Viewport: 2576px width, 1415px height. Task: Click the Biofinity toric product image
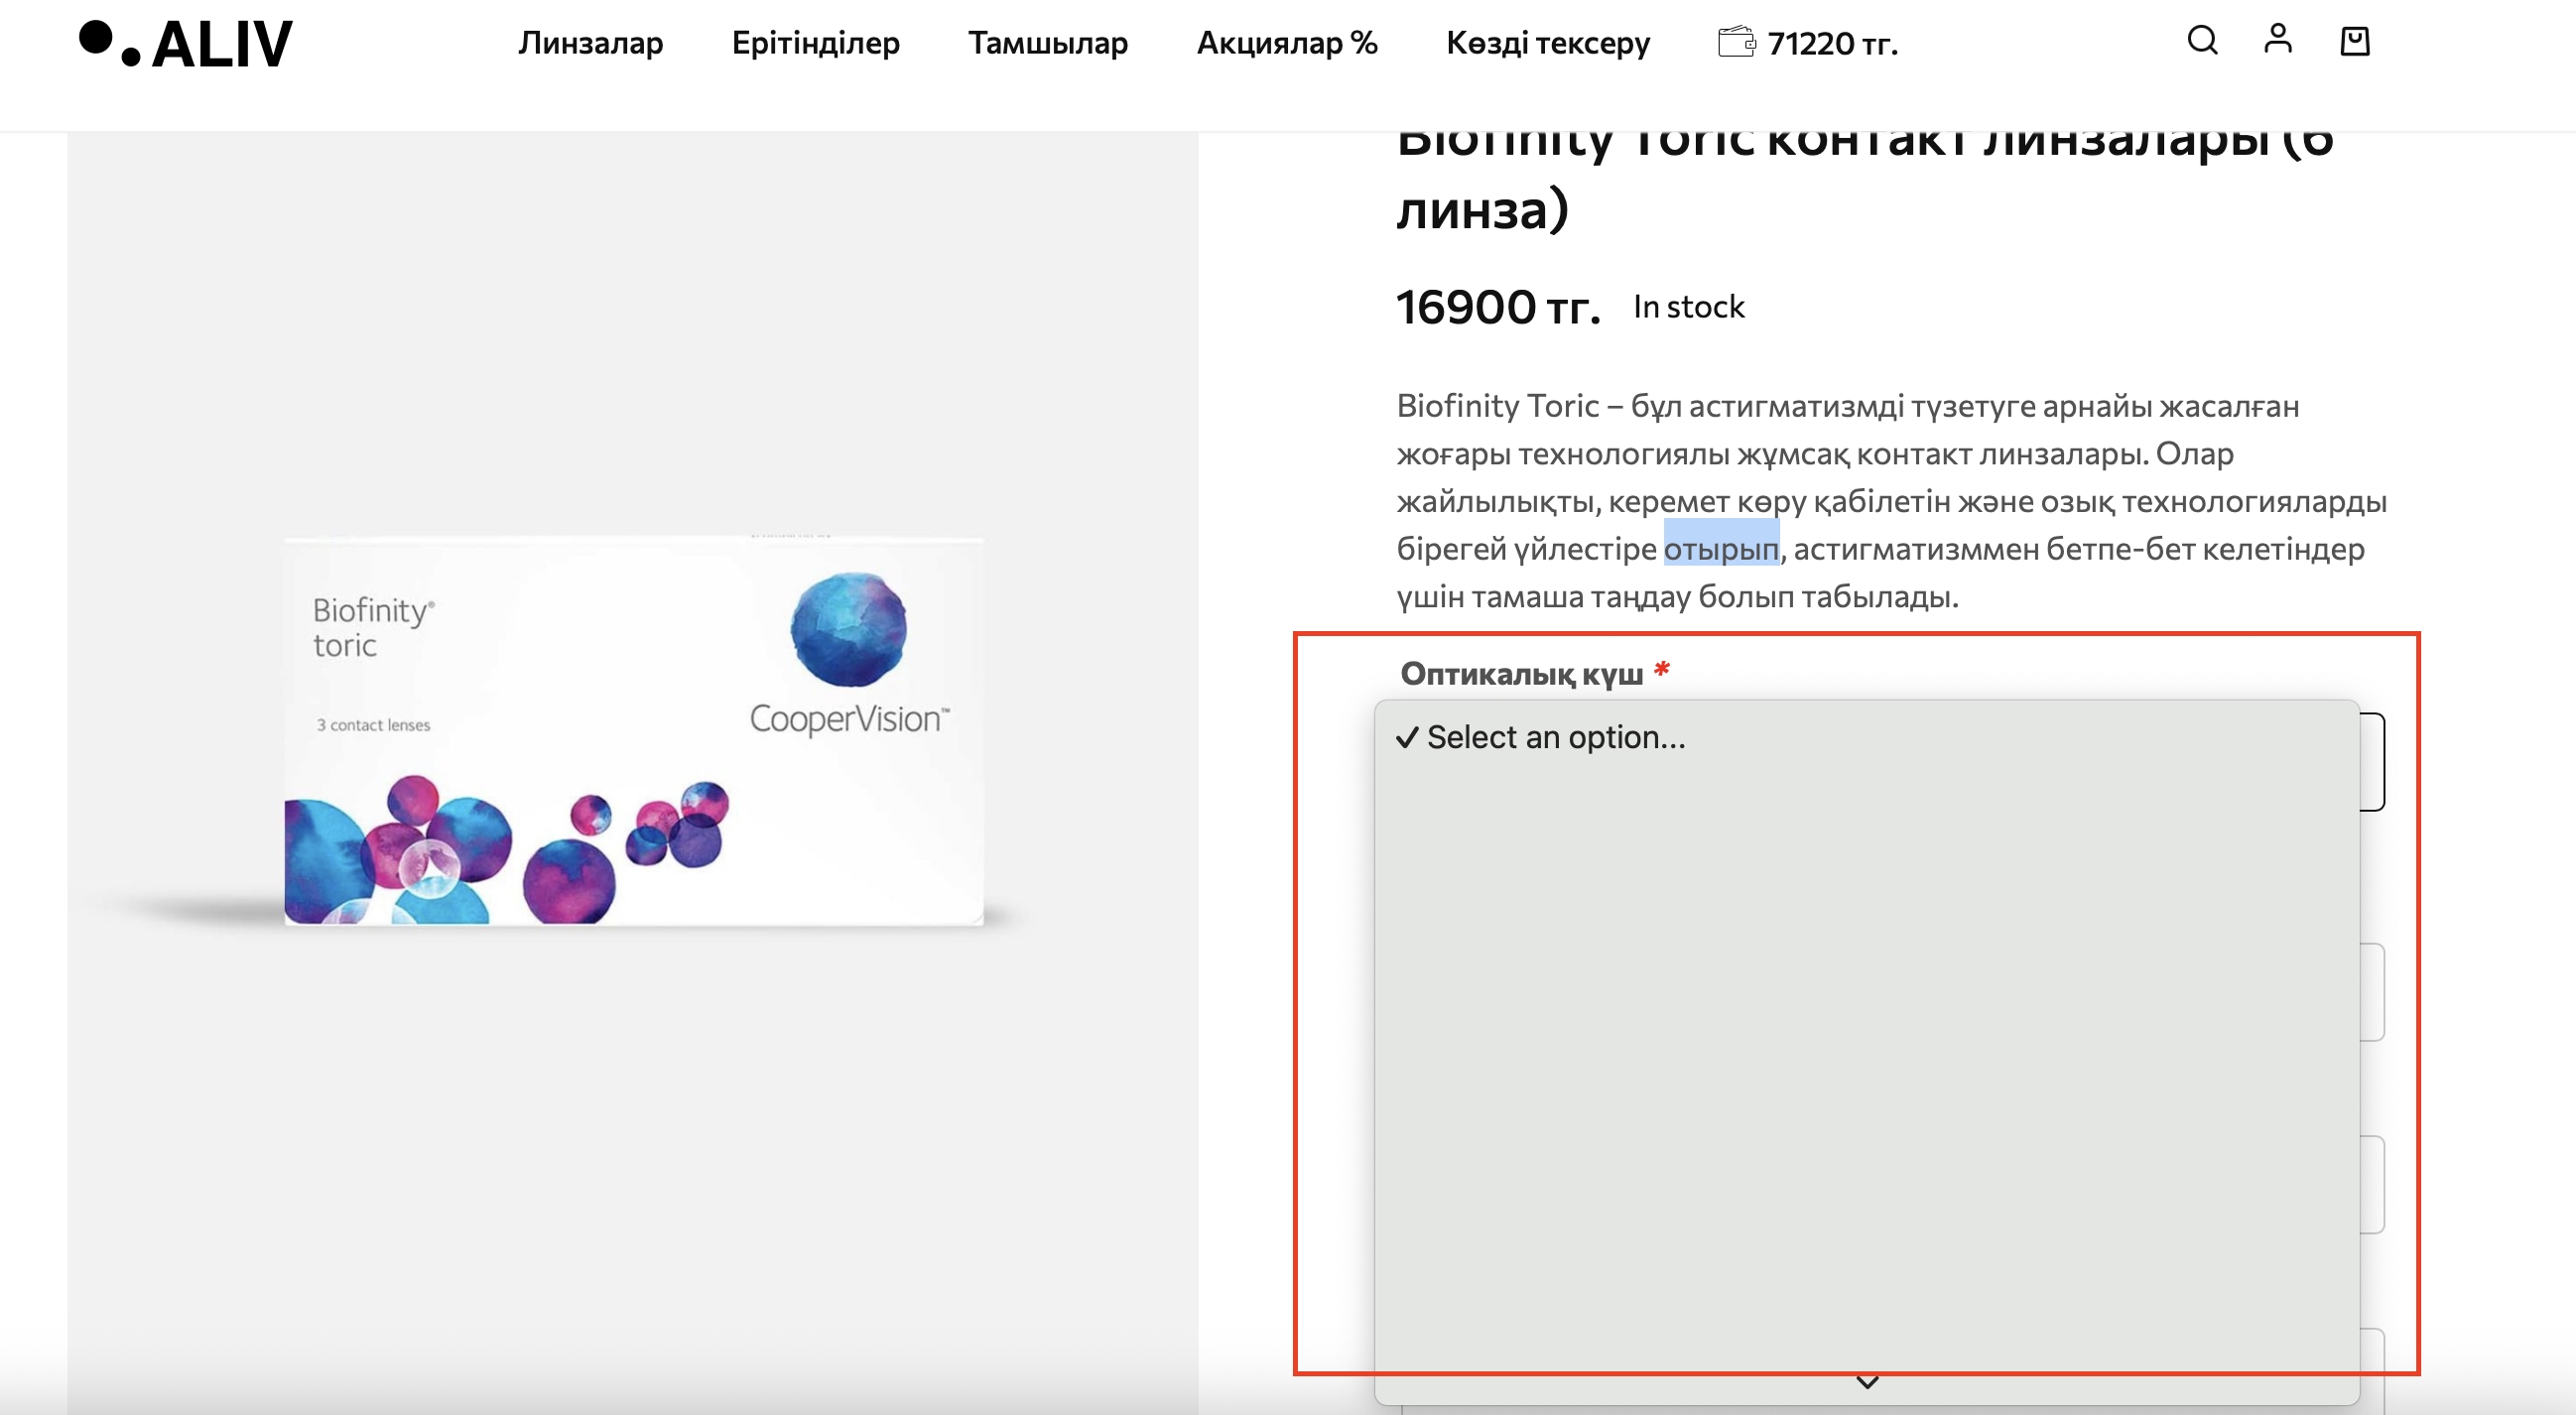(x=633, y=730)
